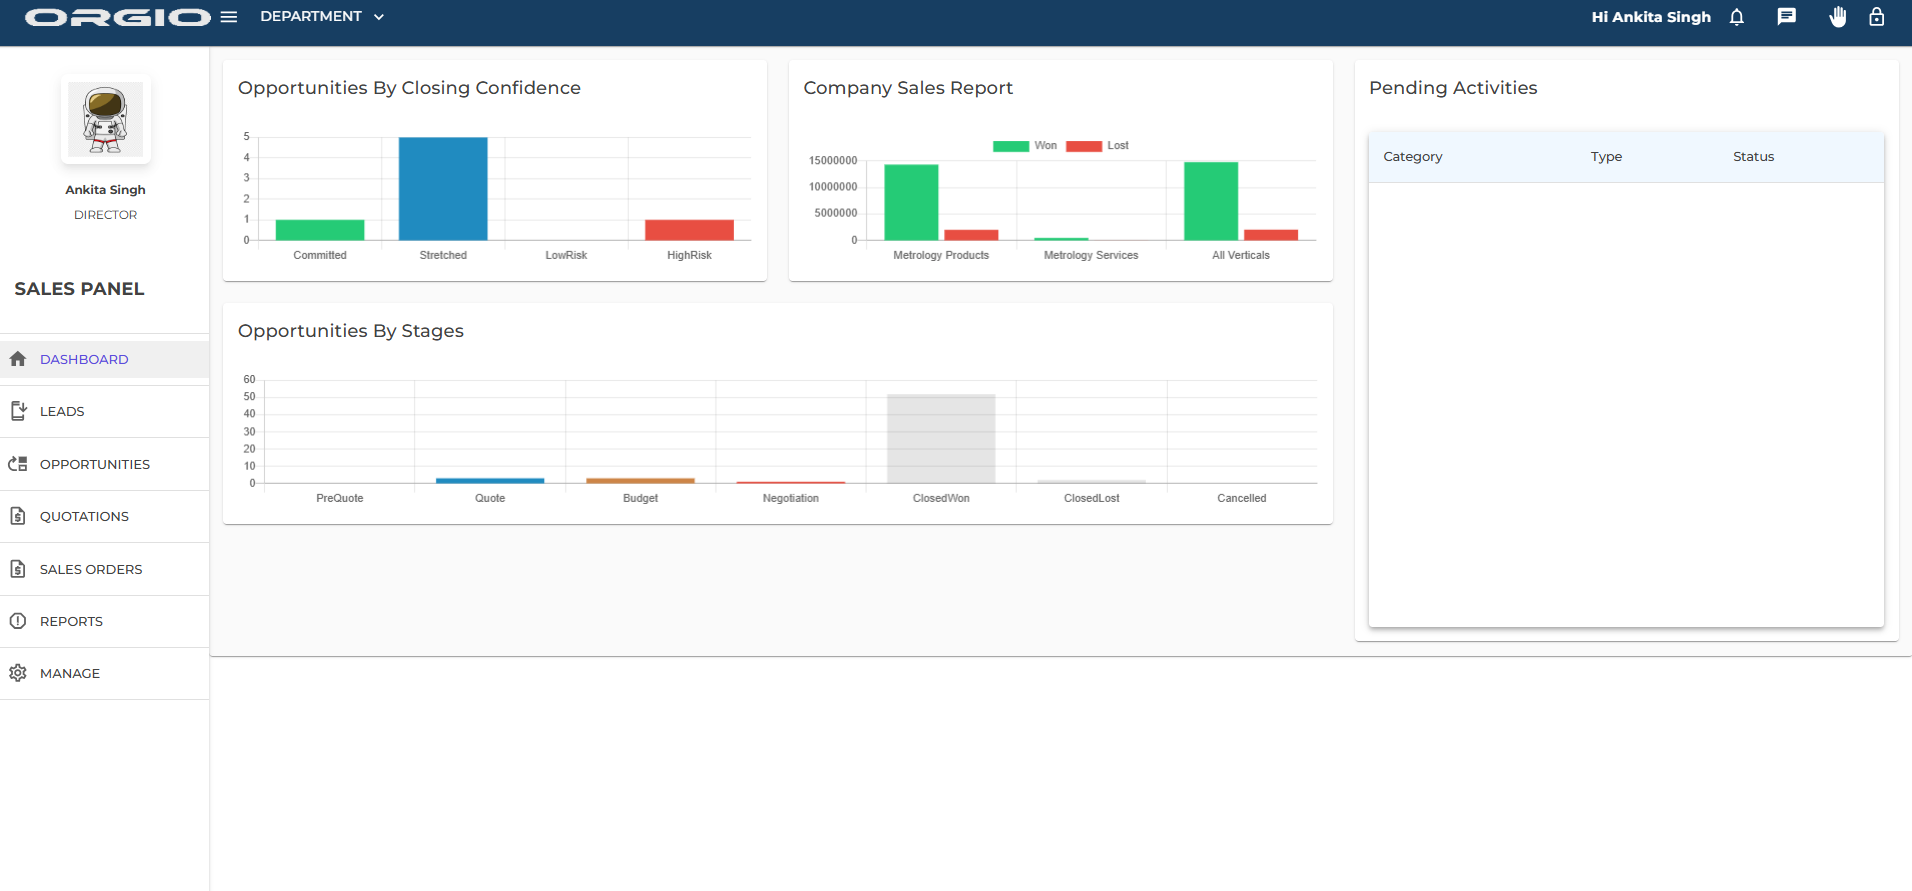The image size is (1912, 891).
Task: Open the Quotations section
Action: coord(84,517)
